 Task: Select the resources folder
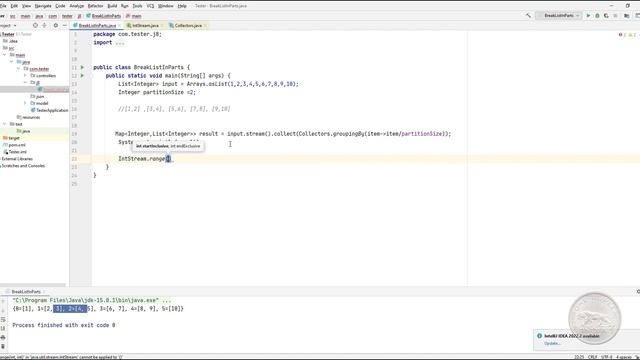(28, 117)
